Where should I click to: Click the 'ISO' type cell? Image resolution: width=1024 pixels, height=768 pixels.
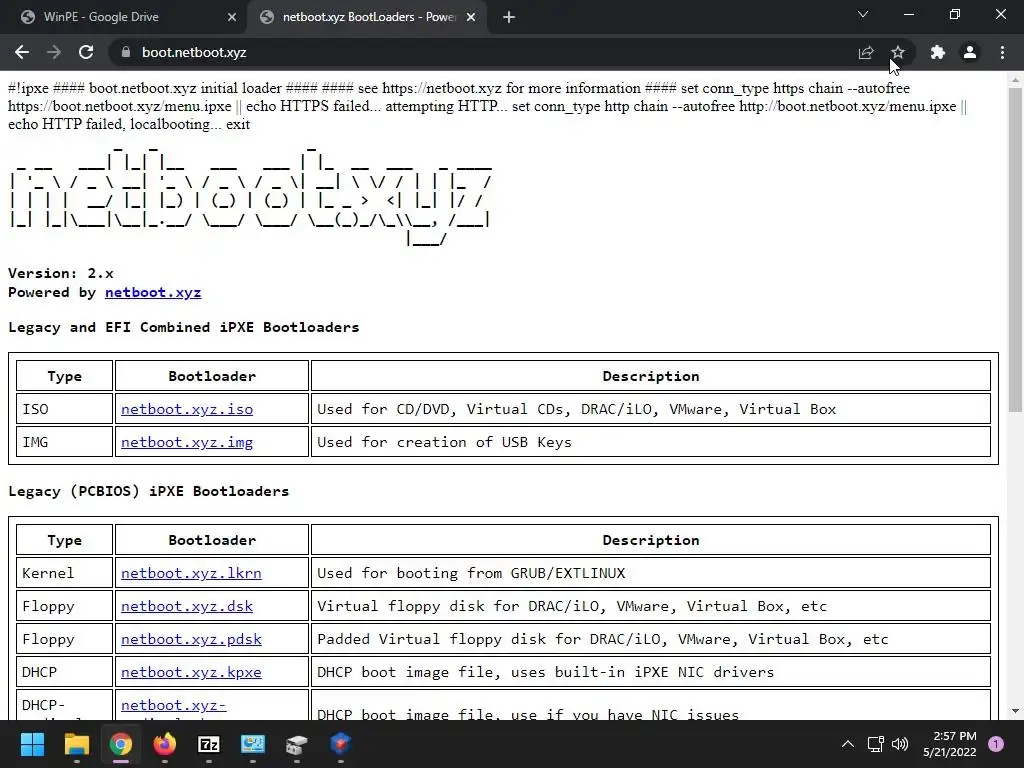click(x=64, y=409)
